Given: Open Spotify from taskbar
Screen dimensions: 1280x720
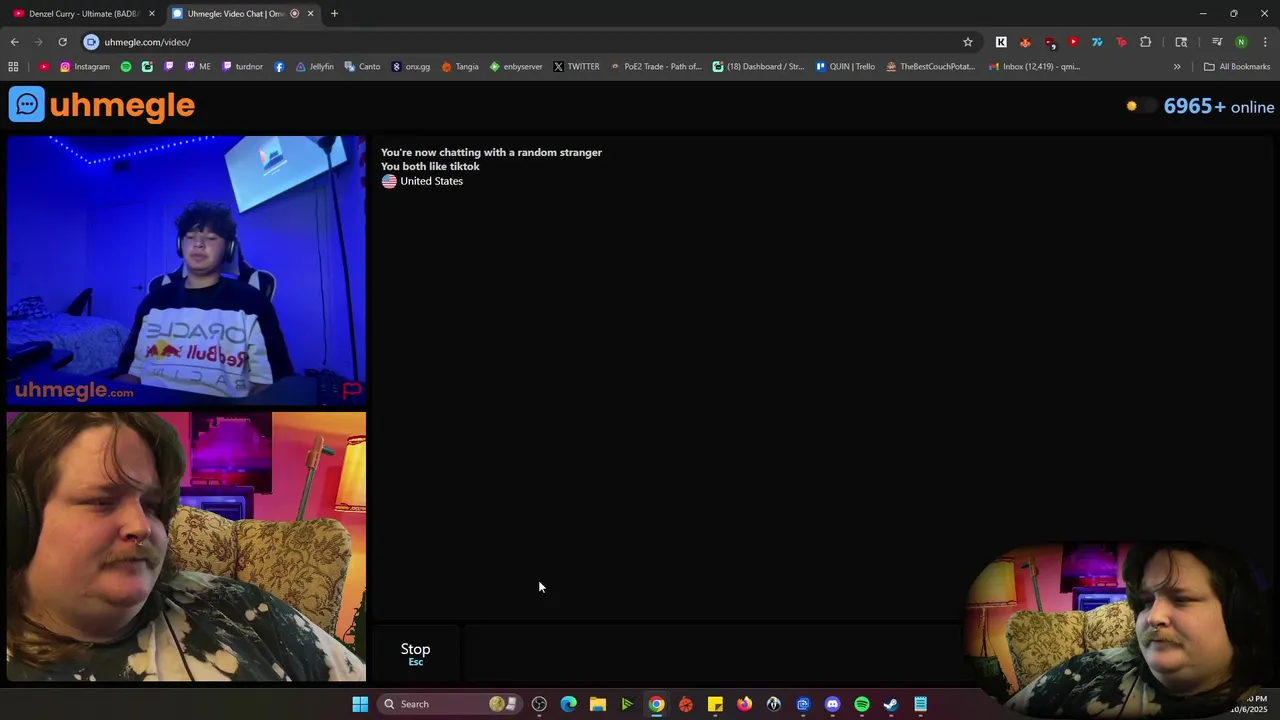Looking at the screenshot, I should (862, 704).
